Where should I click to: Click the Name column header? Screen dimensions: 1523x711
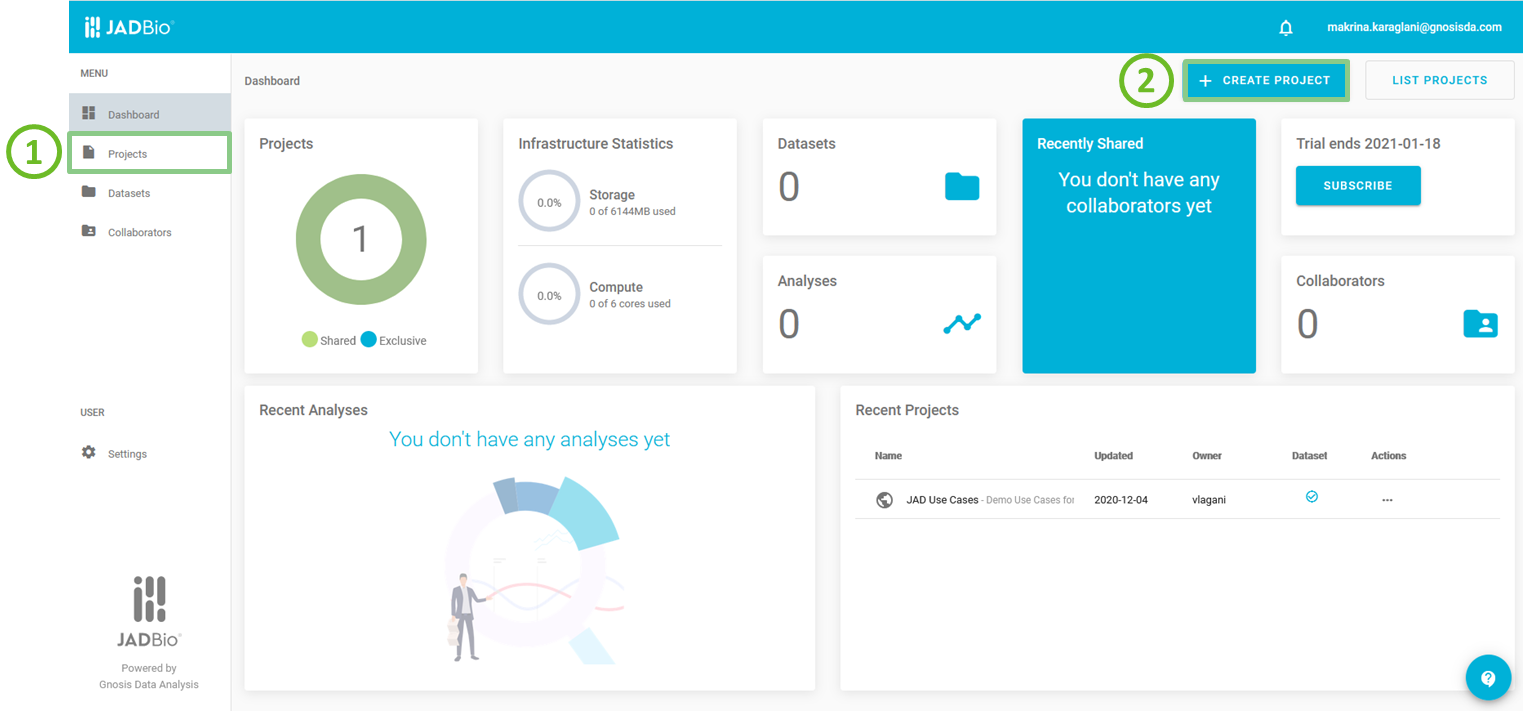point(888,456)
